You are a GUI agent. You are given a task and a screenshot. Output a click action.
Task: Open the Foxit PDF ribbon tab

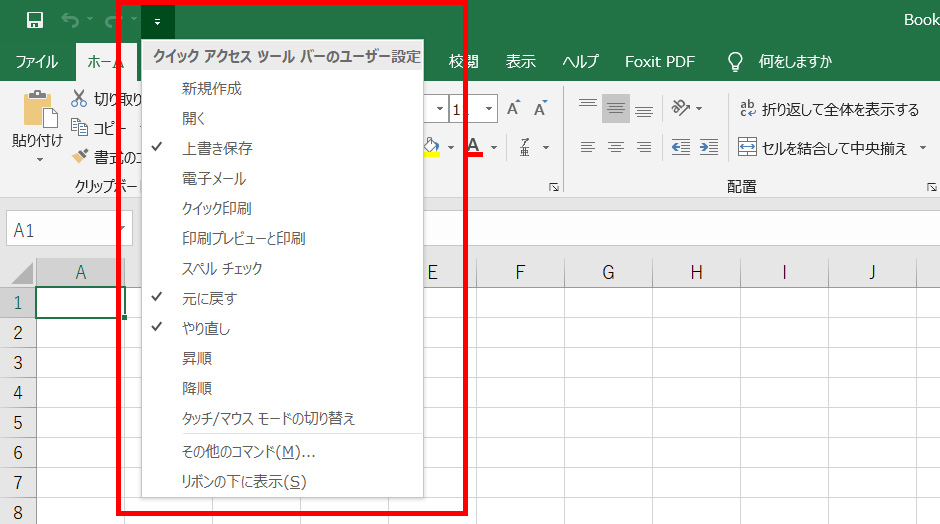660,62
